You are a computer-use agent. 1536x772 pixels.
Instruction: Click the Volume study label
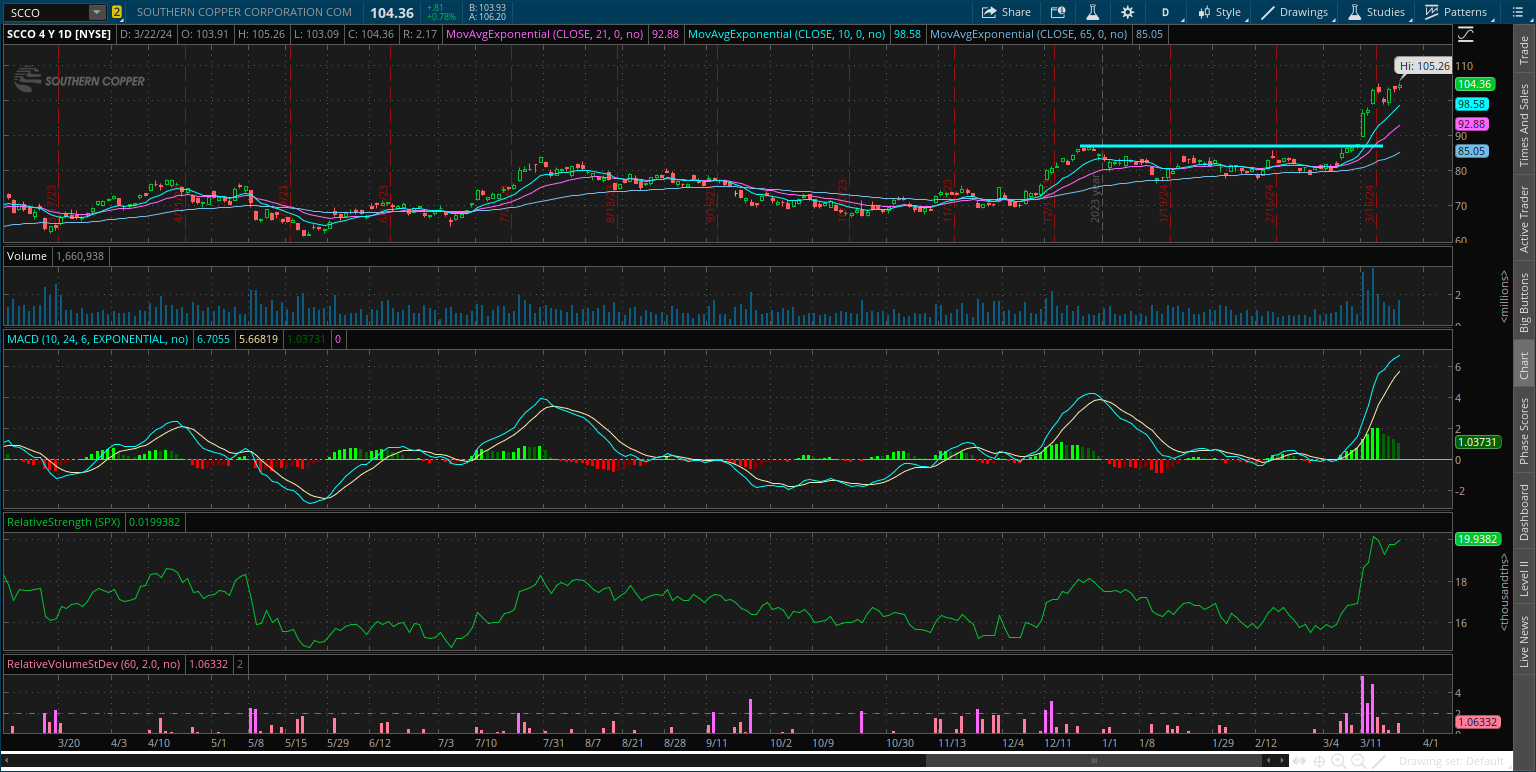tap(27, 256)
